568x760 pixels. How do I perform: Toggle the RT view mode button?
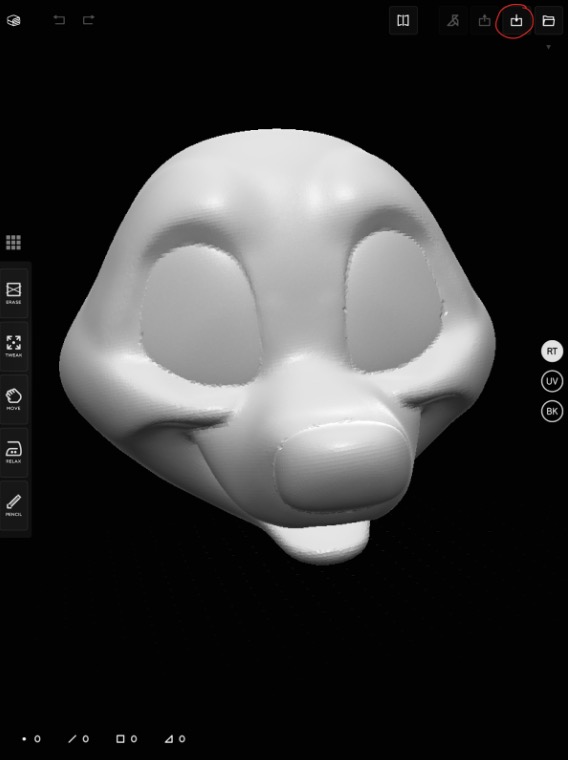[552, 351]
